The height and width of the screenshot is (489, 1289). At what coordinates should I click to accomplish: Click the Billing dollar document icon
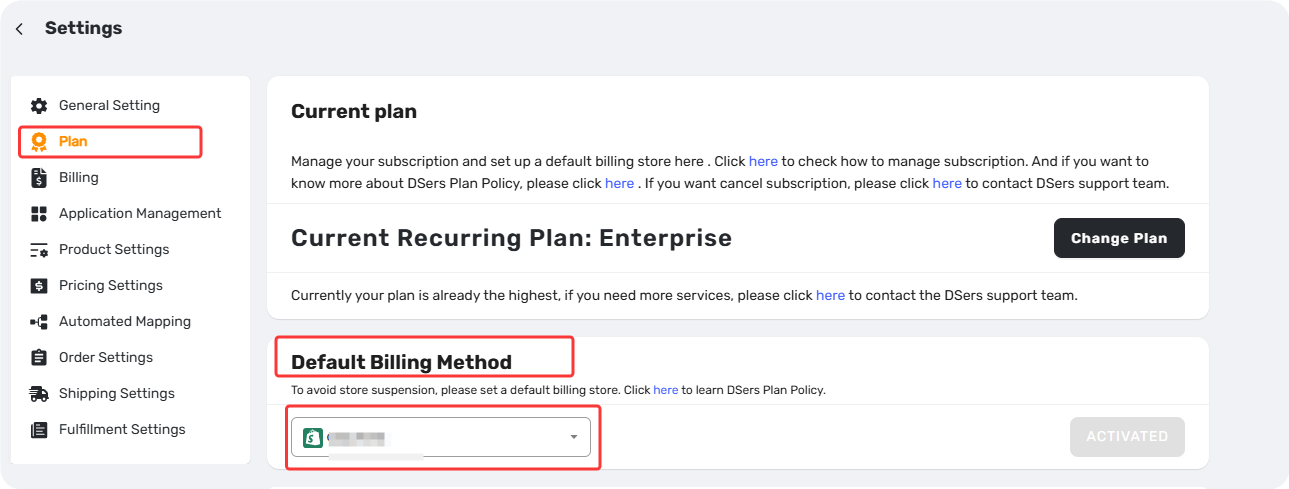pyautogui.click(x=39, y=178)
